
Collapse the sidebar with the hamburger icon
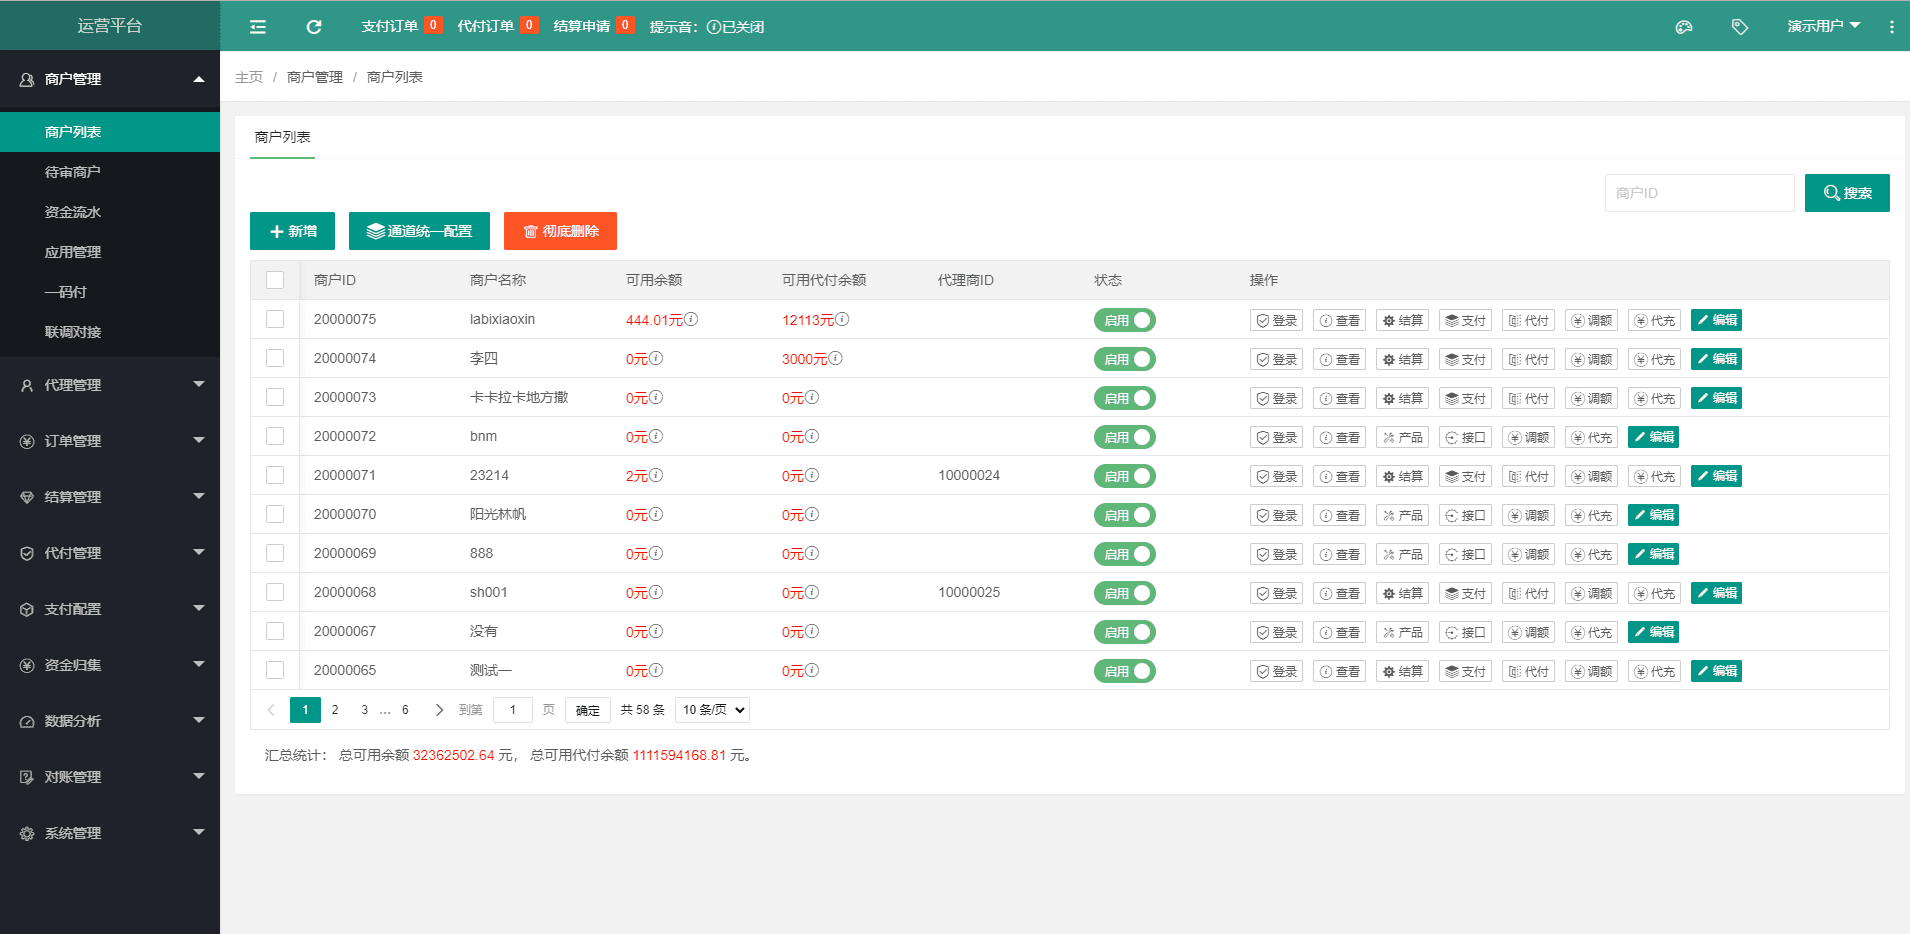(258, 27)
